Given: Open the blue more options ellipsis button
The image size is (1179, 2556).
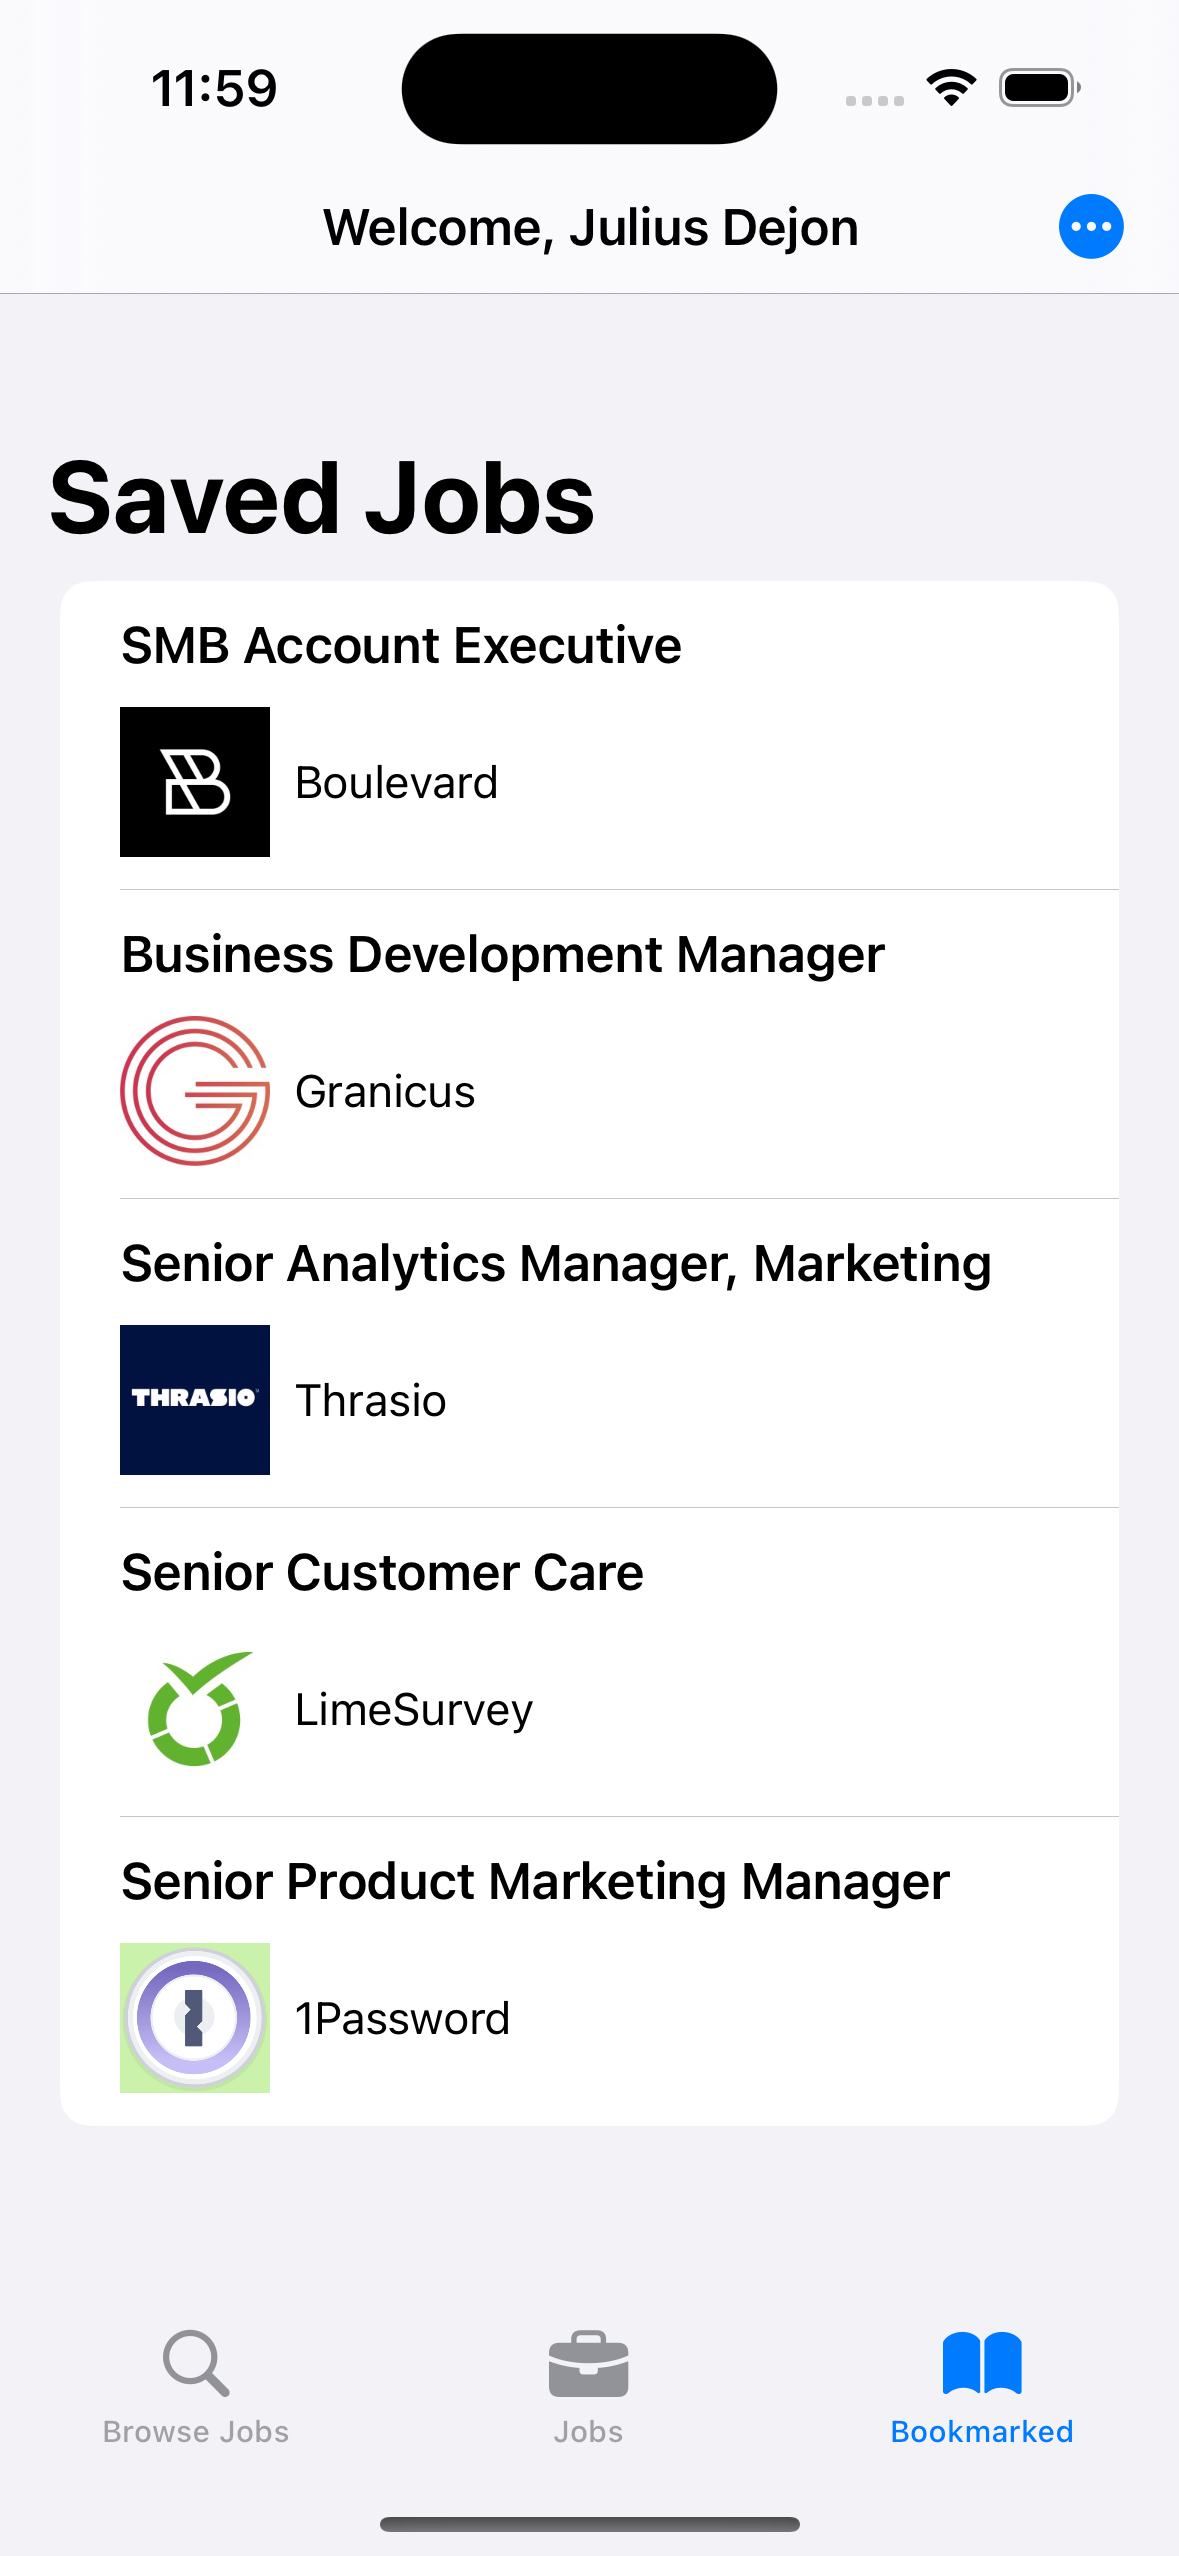Looking at the screenshot, I should click(x=1090, y=227).
